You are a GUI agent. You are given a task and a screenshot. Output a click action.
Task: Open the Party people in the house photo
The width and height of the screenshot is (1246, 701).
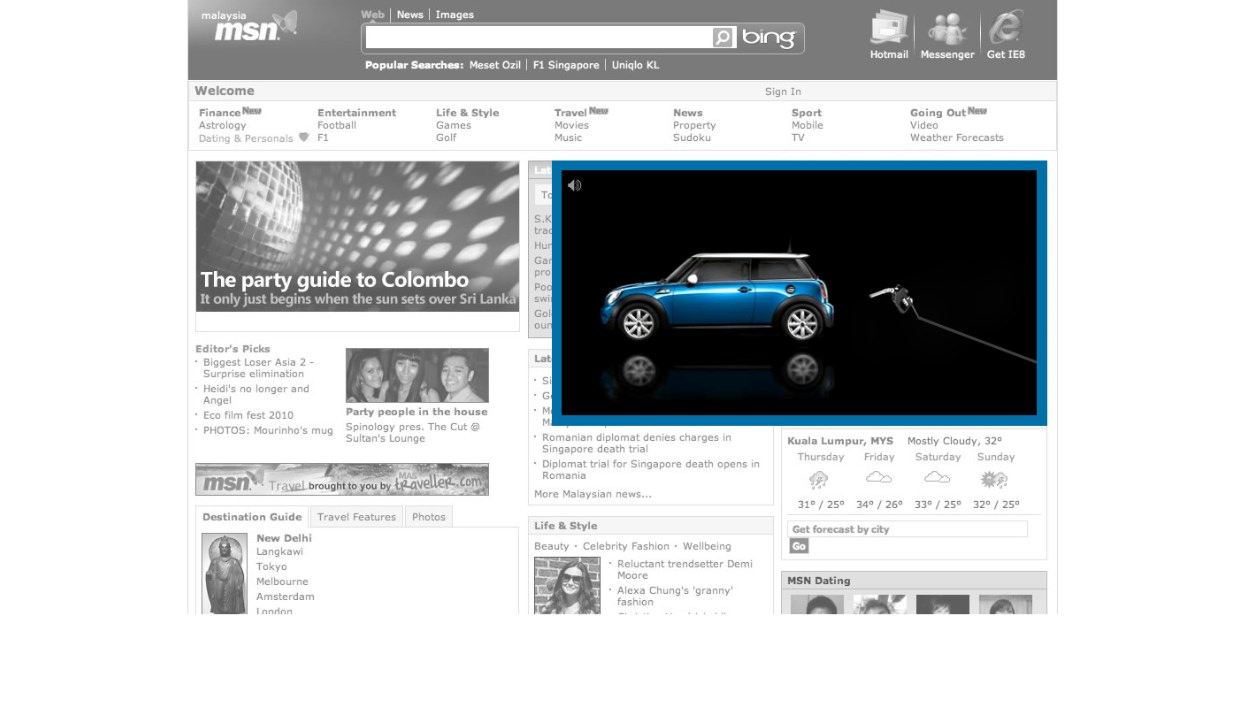tap(417, 375)
